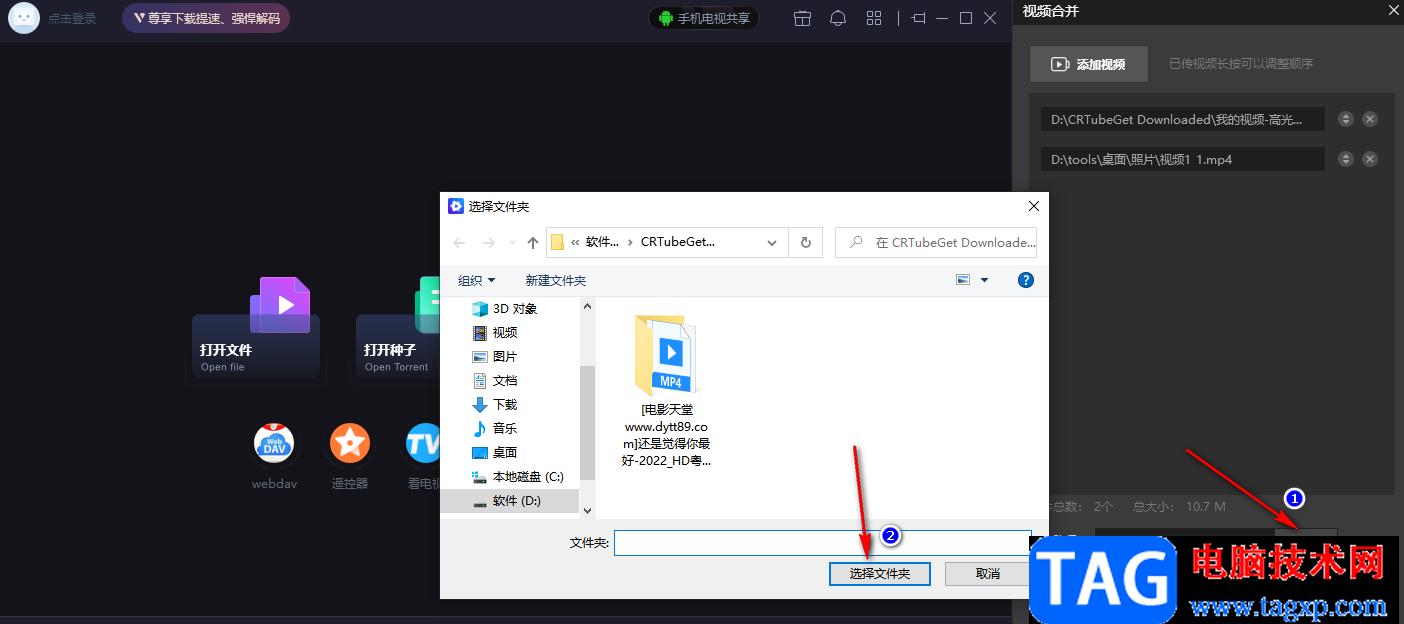Click 选择文件夹 button
Viewport: 1404px width, 624px height.
pyautogui.click(x=880, y=574)
